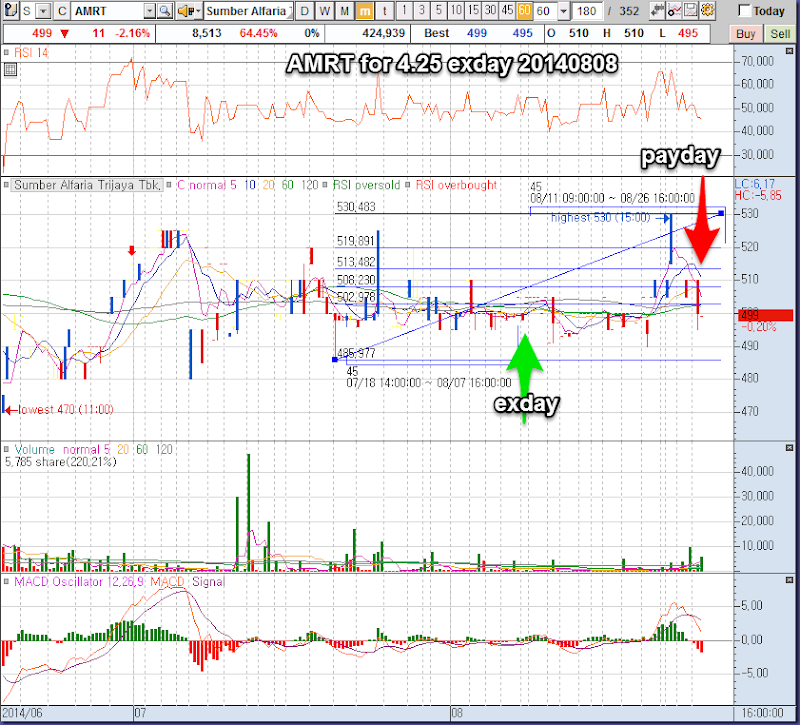
Task: Select the 30-minute interval button
Action: (x=490, y=10)
